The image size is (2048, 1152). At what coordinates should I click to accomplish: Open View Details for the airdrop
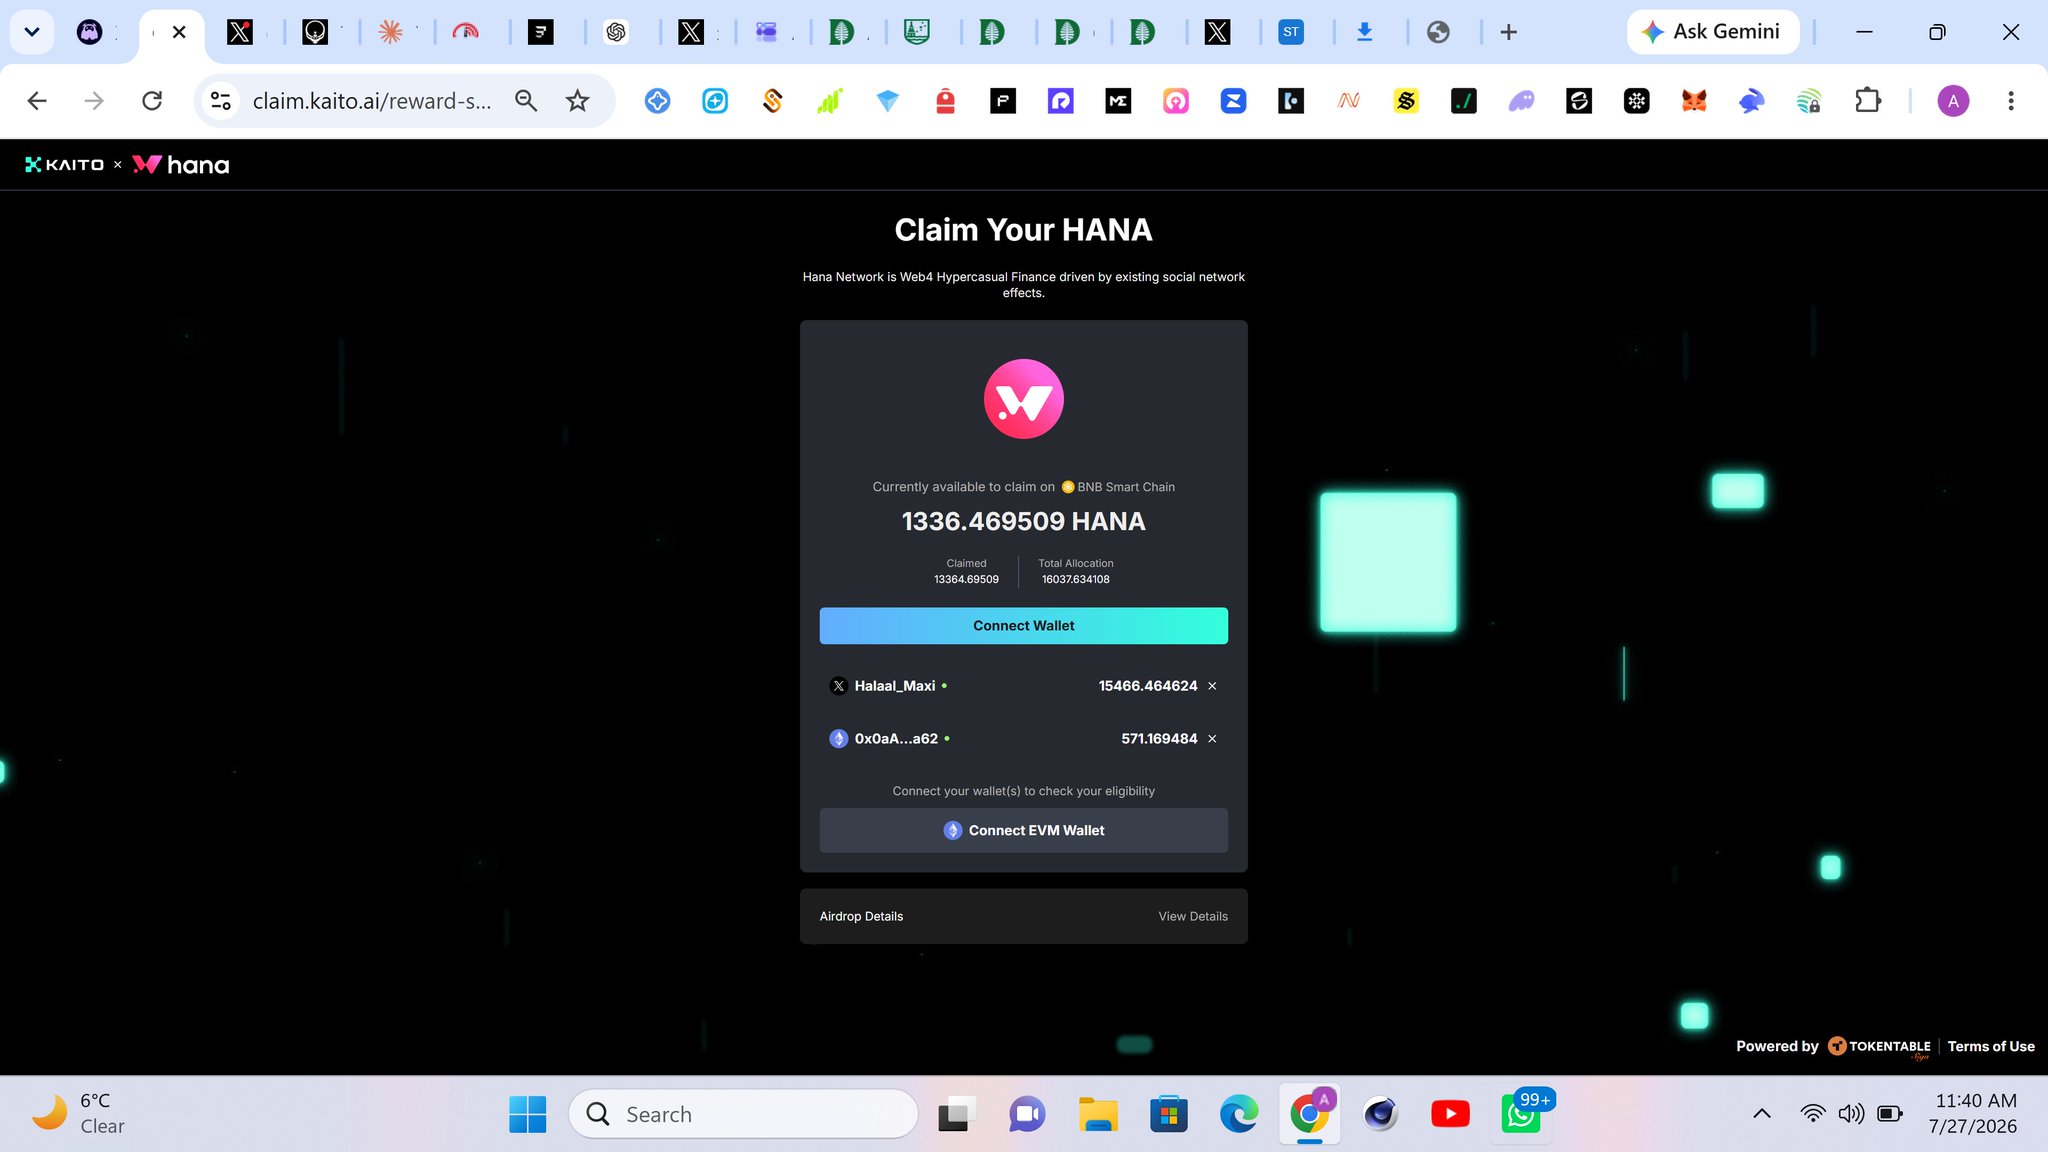click(x=1193, y=916)
